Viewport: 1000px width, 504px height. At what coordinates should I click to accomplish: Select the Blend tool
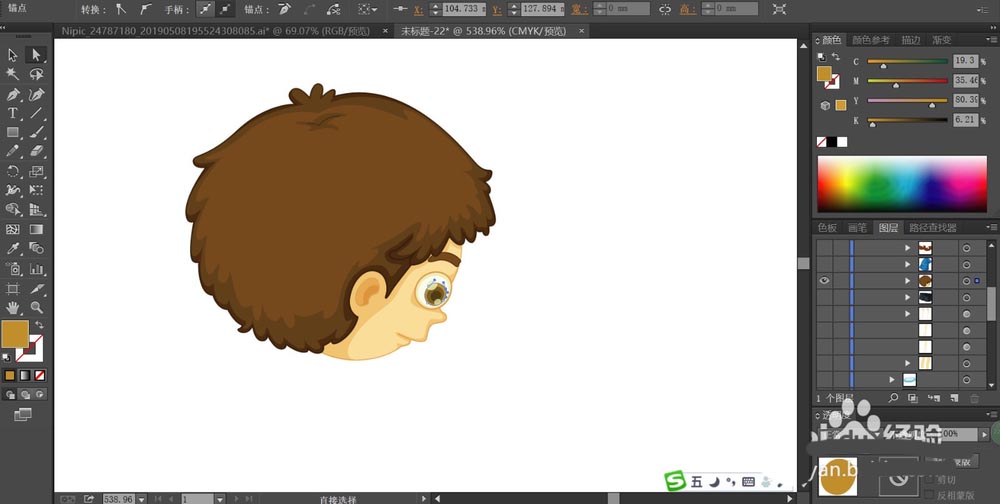point(36,248)
